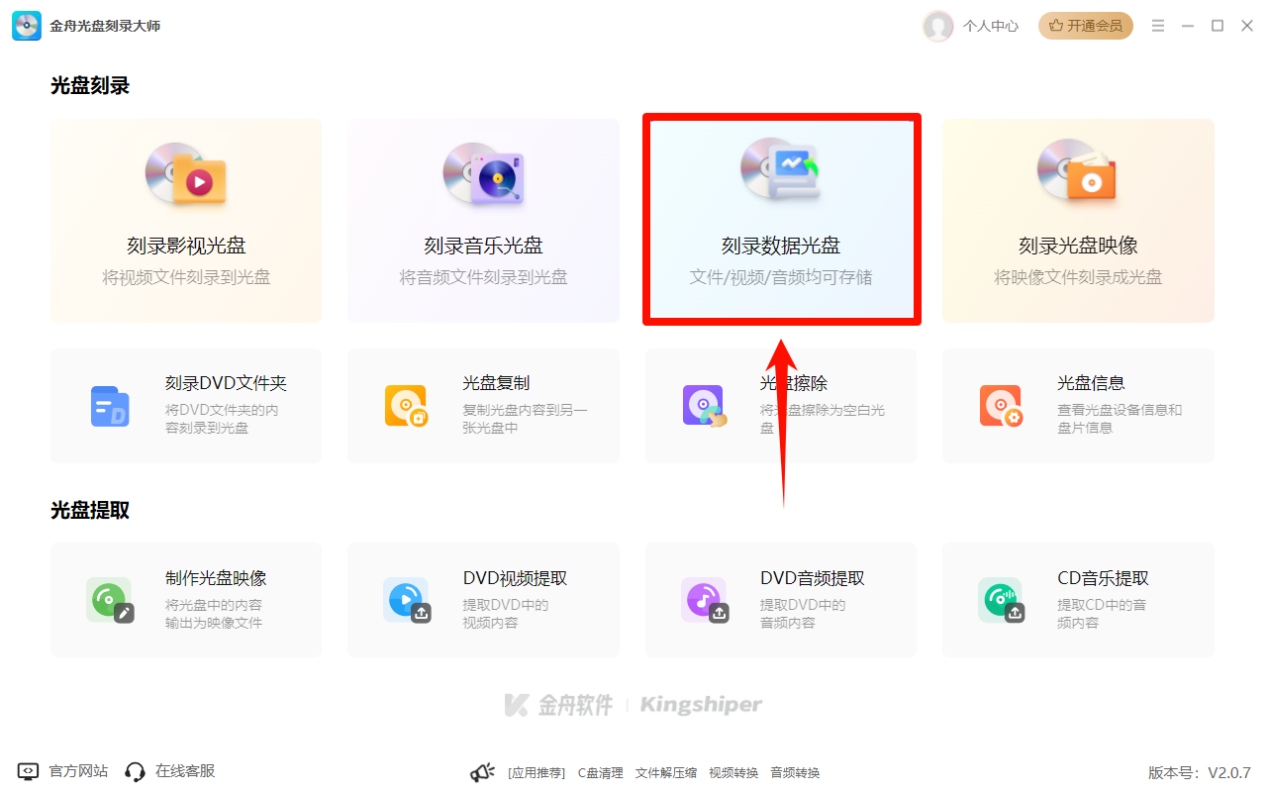Click the DVD音频提取 purple music icon

pyautogui.click(x=704, y=600)
